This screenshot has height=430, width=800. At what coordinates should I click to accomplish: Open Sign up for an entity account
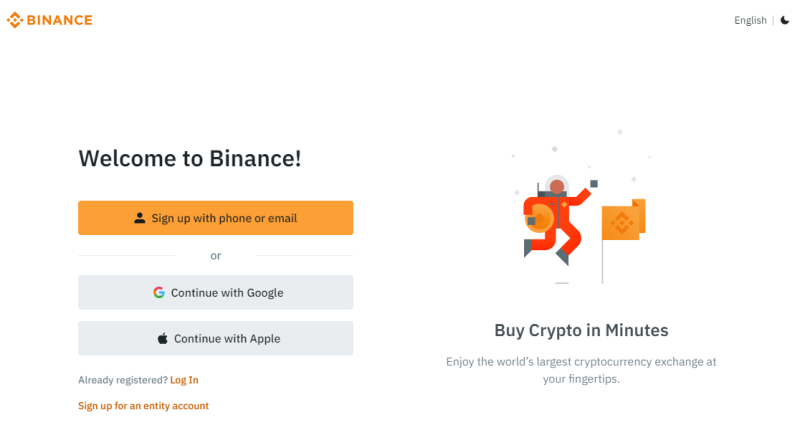pos(143,406)
